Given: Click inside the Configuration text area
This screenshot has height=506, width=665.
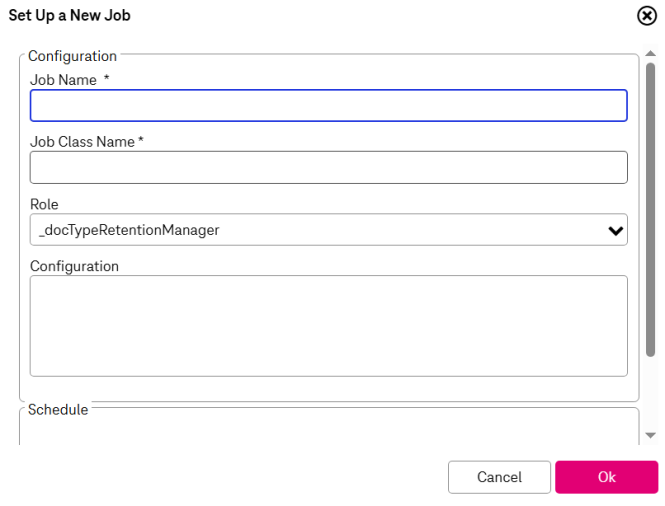Looking at the screenshot, I should point(328,326).
